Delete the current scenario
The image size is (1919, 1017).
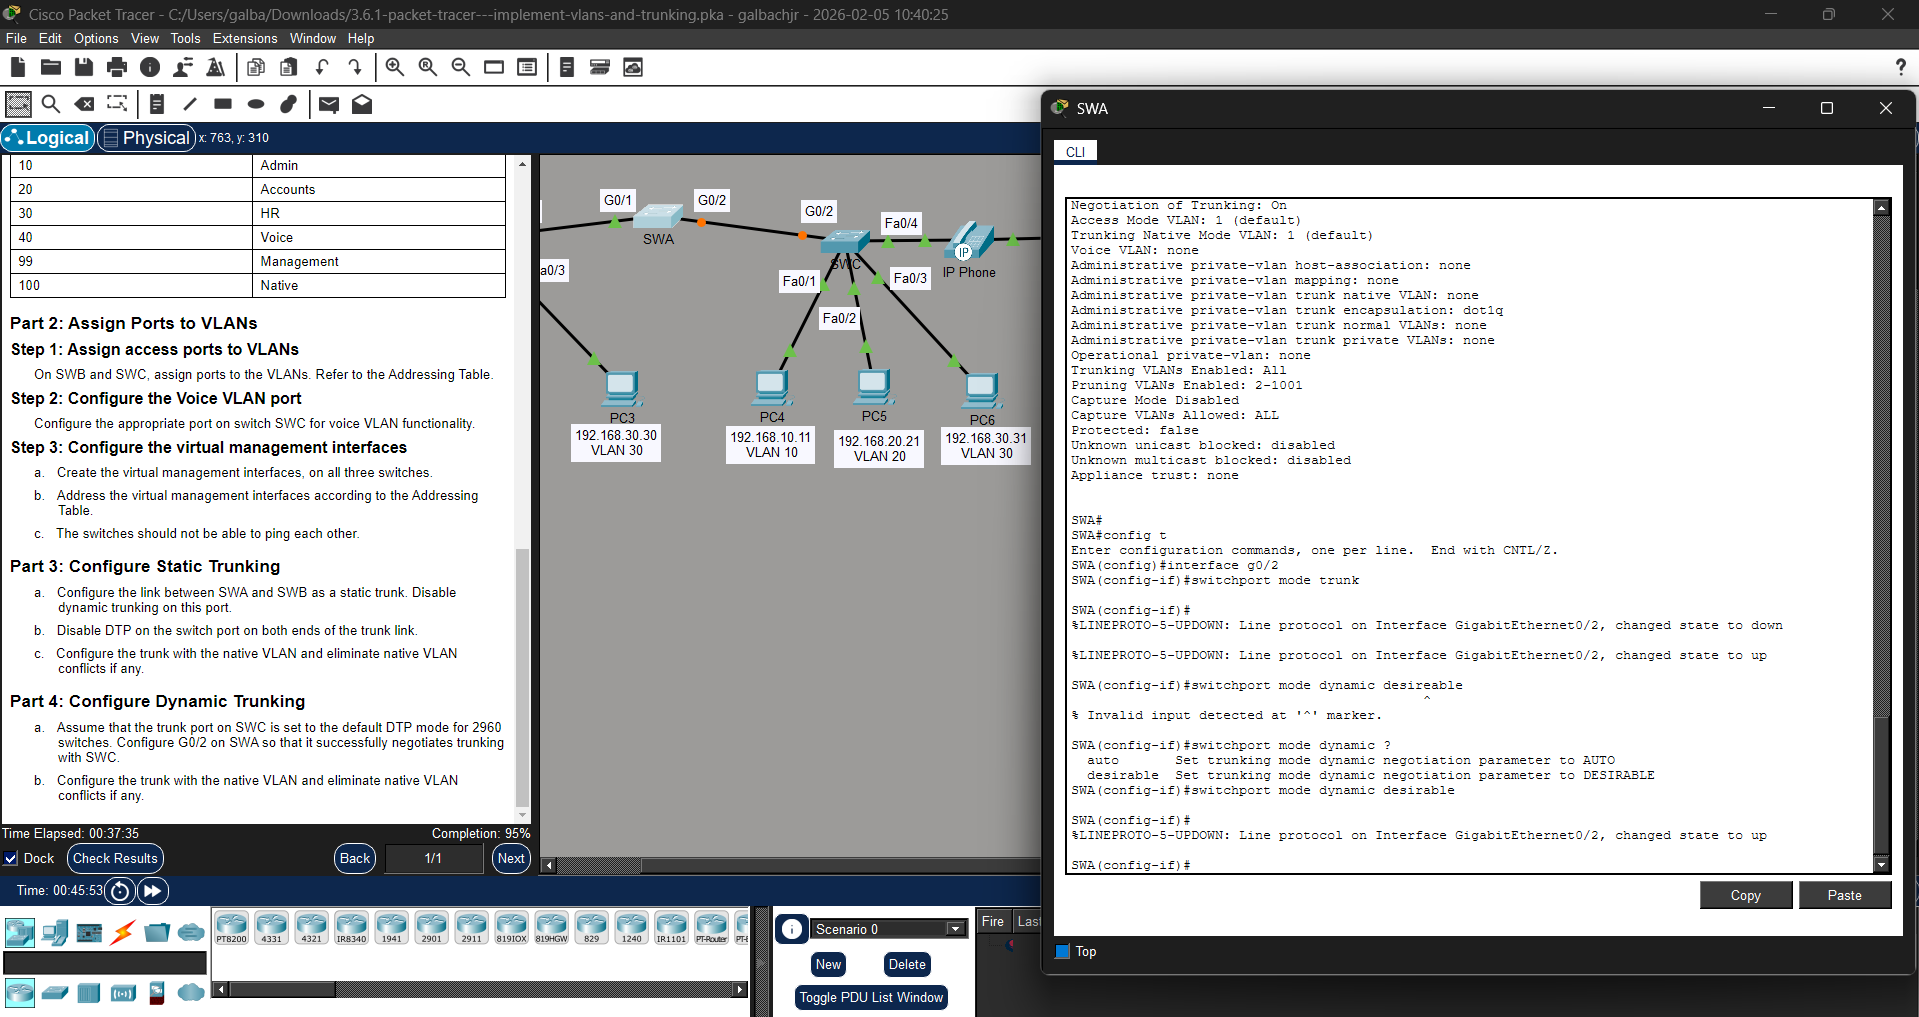click(907, 964)
